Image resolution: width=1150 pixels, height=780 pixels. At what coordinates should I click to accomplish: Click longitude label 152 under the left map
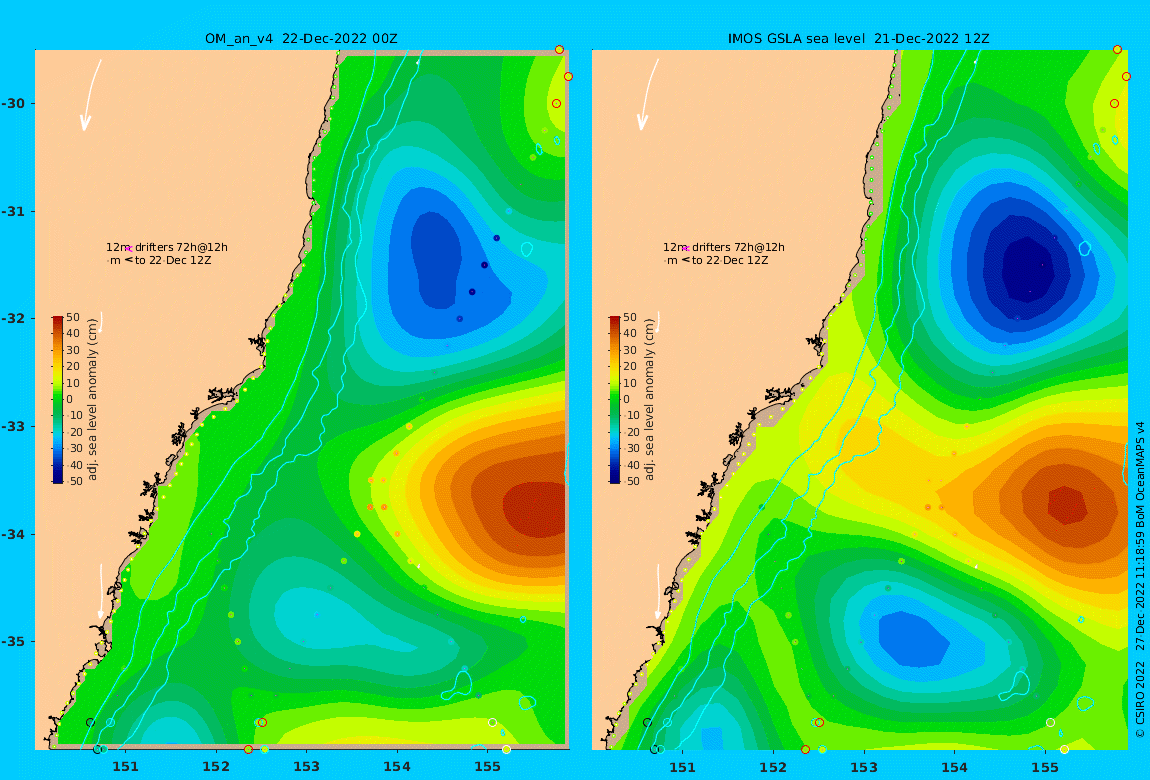216,768
